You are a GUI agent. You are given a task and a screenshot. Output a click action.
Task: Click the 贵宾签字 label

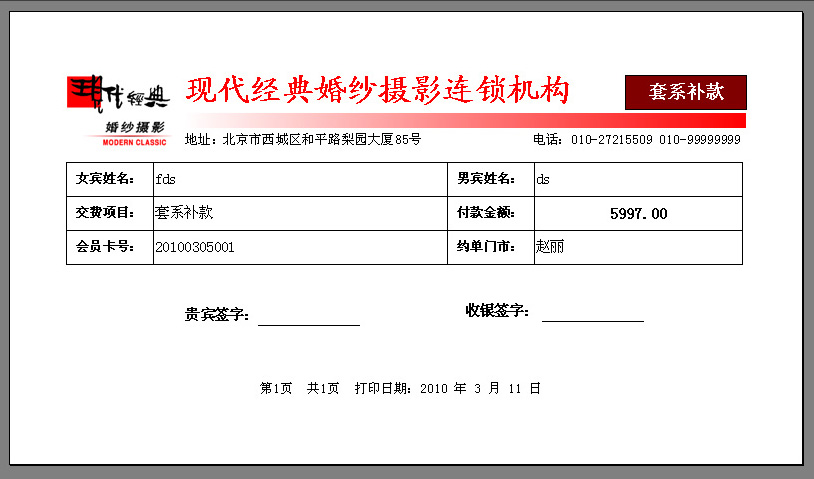coord(217,314)
